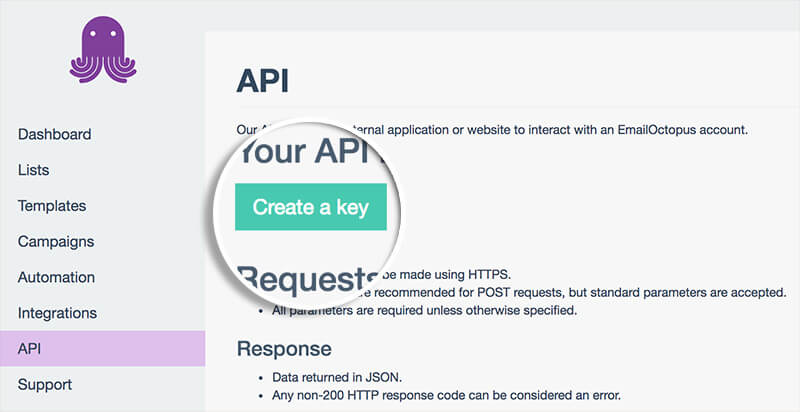Click the 'recommended for POST requests' line
Viewport: 800px width, 412px height.
click(x=574, y=293)
